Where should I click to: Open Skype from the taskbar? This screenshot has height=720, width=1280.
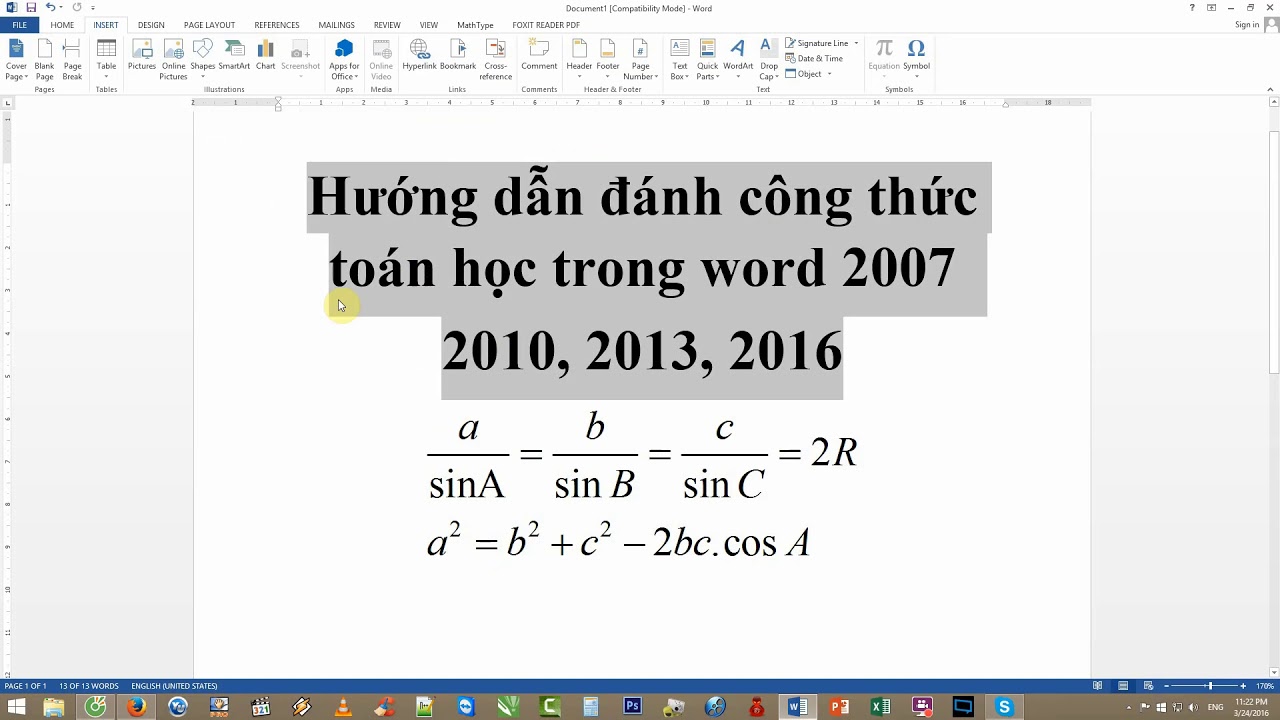point(1004,707)
